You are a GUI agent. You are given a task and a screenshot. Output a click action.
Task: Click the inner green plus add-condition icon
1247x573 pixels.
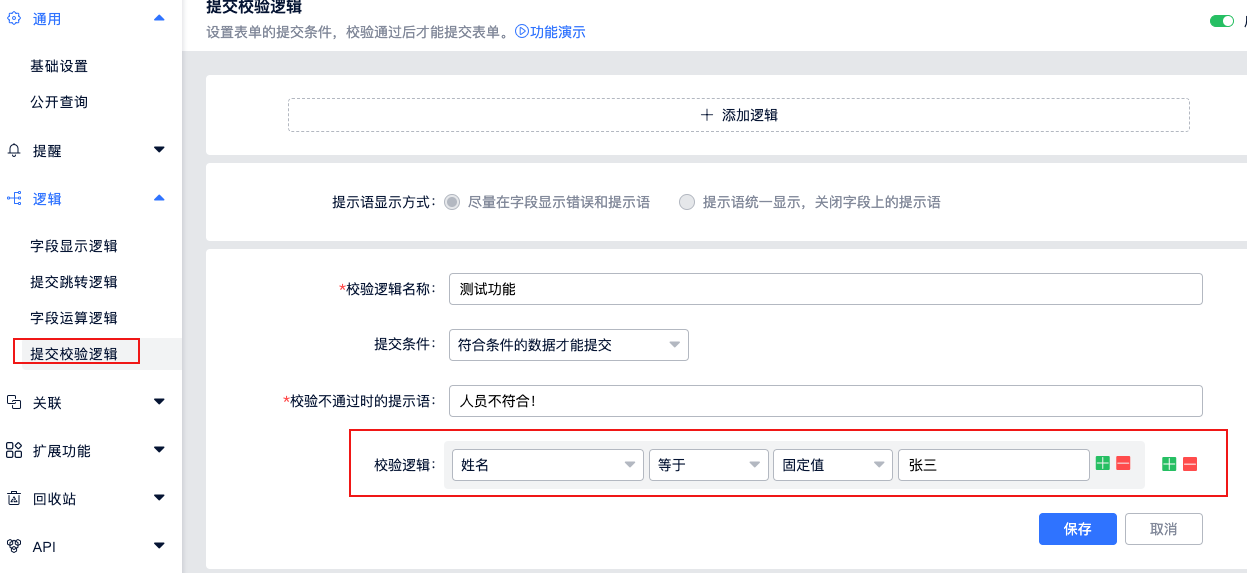(x=1103, y=464)
